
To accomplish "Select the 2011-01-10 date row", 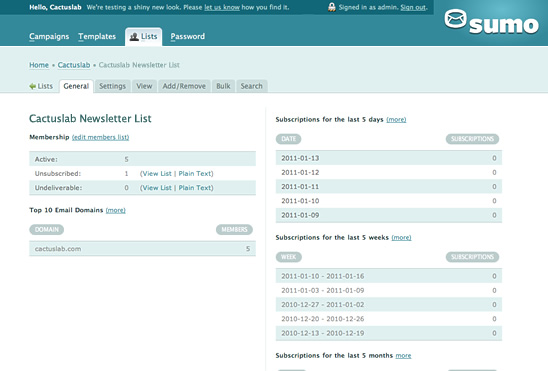I will (x=389, y=201).
